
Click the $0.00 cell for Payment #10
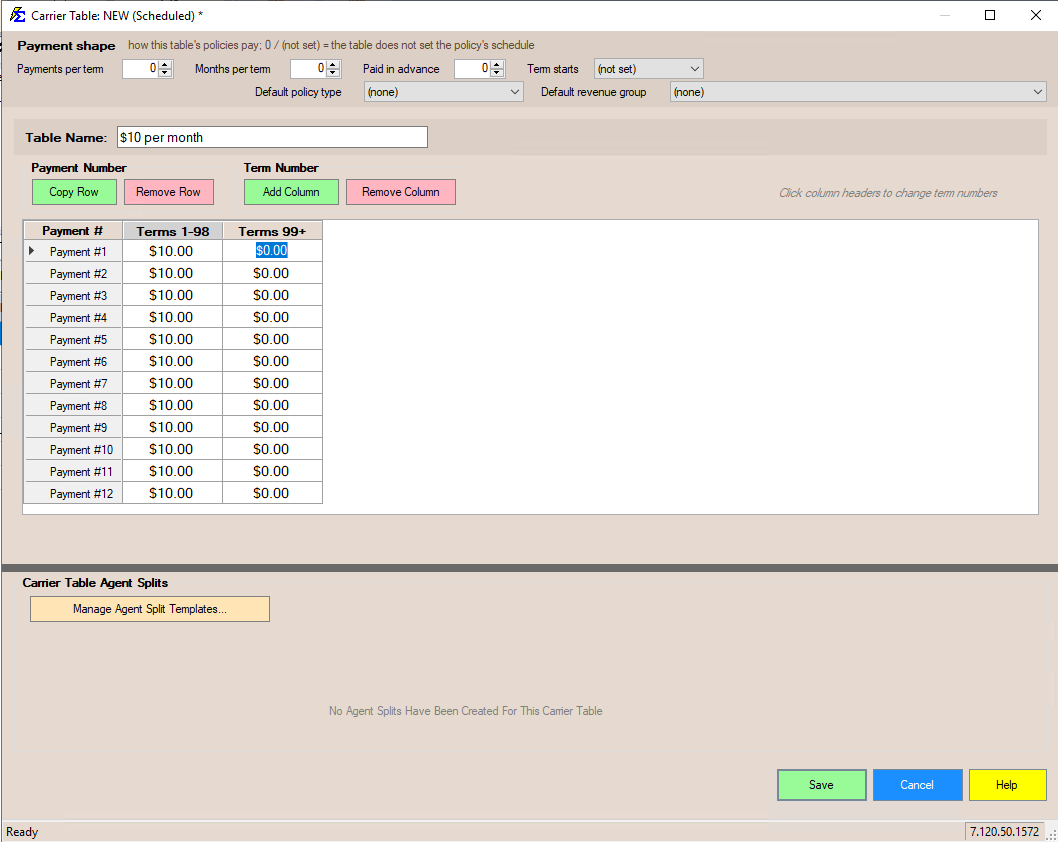coord(272,449)
